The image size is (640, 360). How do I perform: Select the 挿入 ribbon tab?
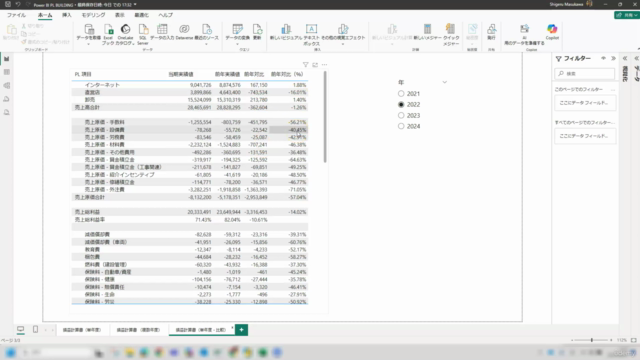click(x=67, y=15)
